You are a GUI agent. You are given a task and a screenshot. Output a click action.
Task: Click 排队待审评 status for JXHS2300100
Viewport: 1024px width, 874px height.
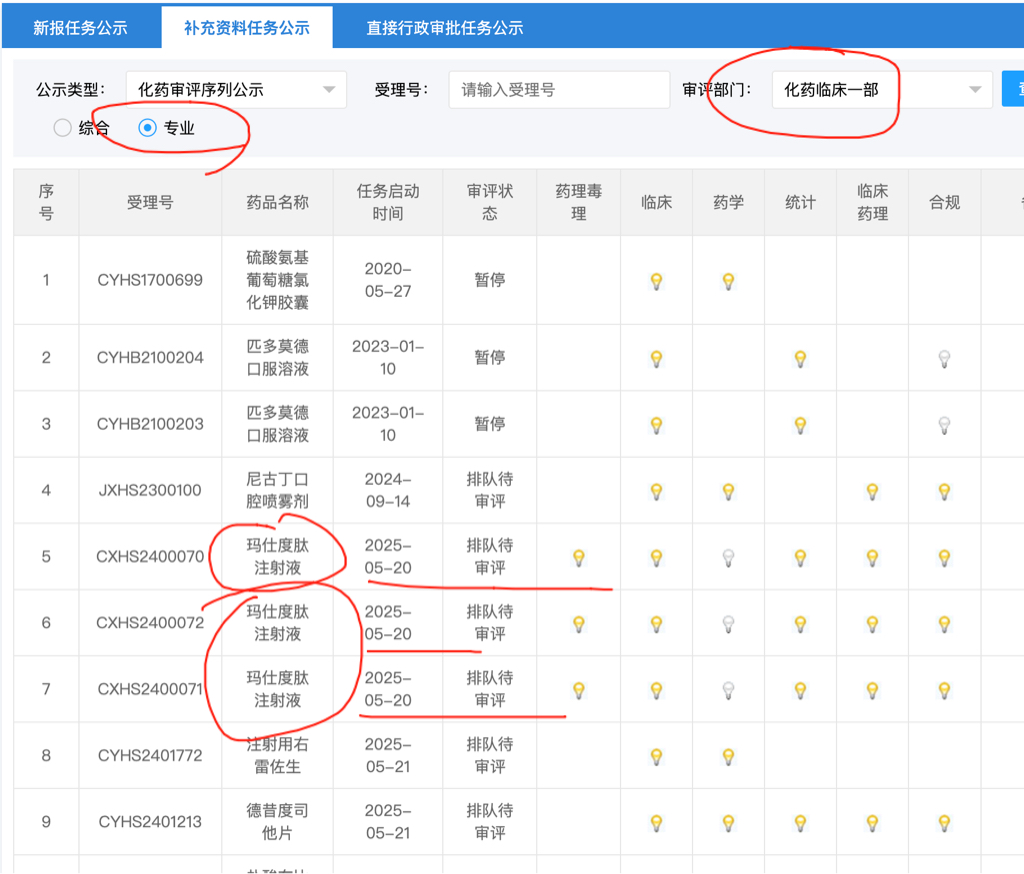point(490,491)
